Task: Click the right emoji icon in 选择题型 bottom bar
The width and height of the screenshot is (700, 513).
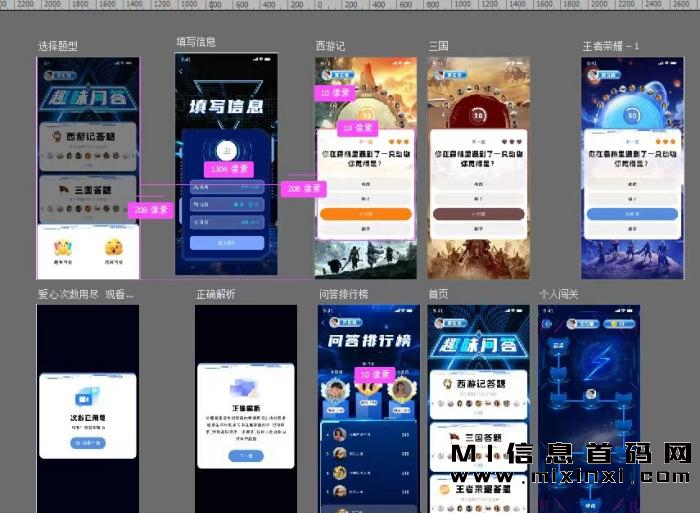Action: [114, 247]
